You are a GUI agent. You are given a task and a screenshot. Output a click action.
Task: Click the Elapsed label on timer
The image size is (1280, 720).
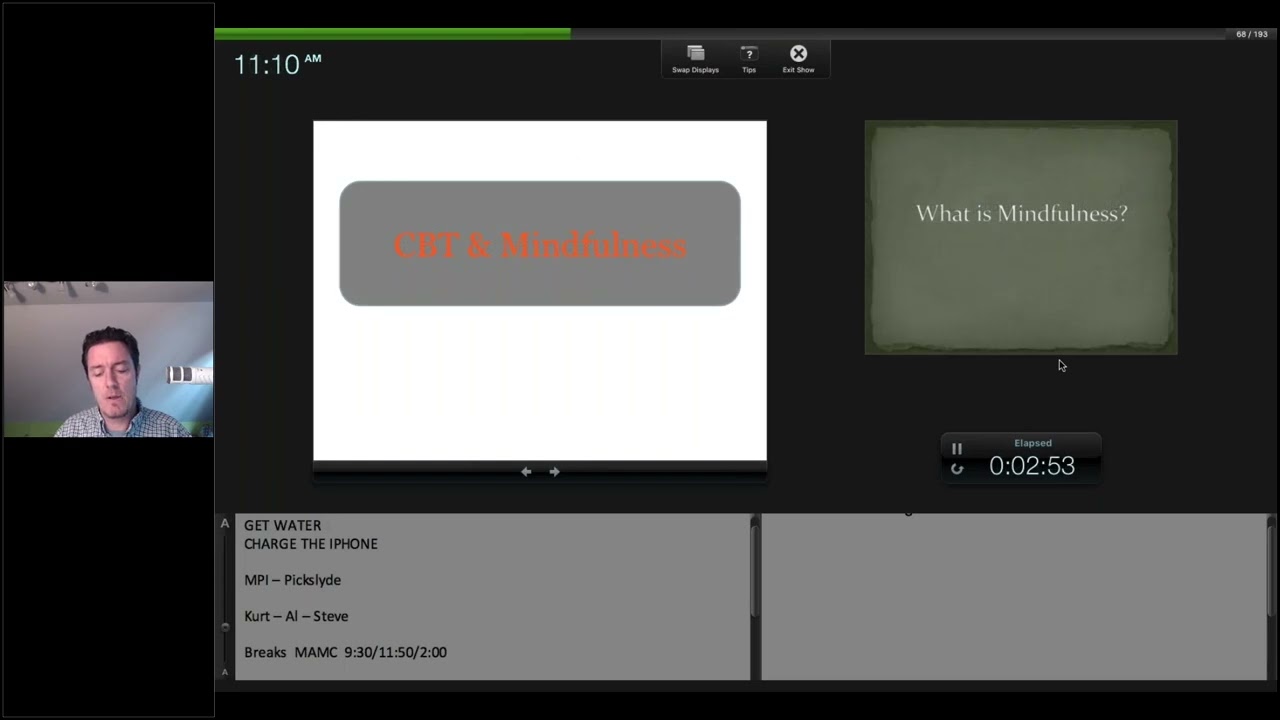1033,443
